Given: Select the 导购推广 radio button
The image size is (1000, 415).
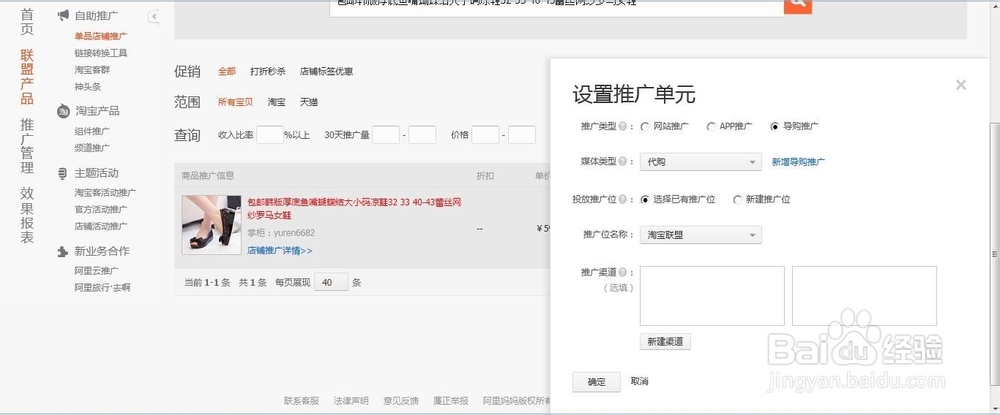Looking at the screenshot, I should point(774,126).
